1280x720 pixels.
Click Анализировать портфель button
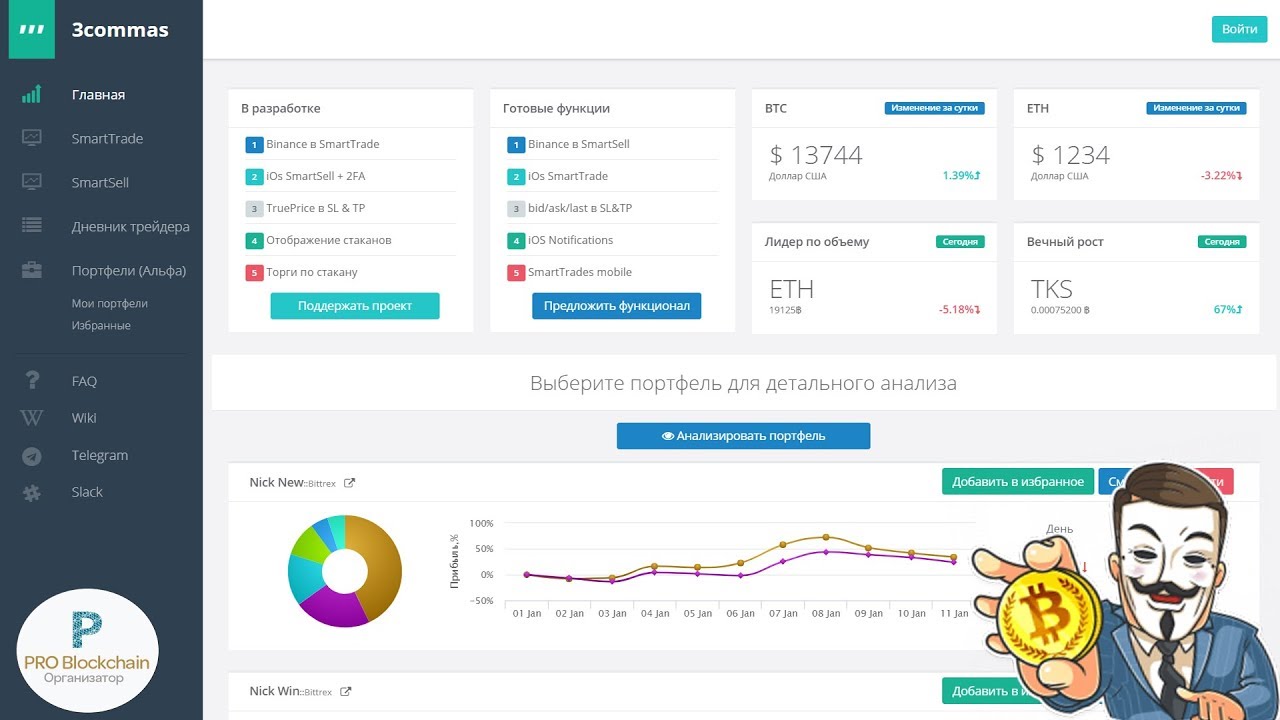743,436
